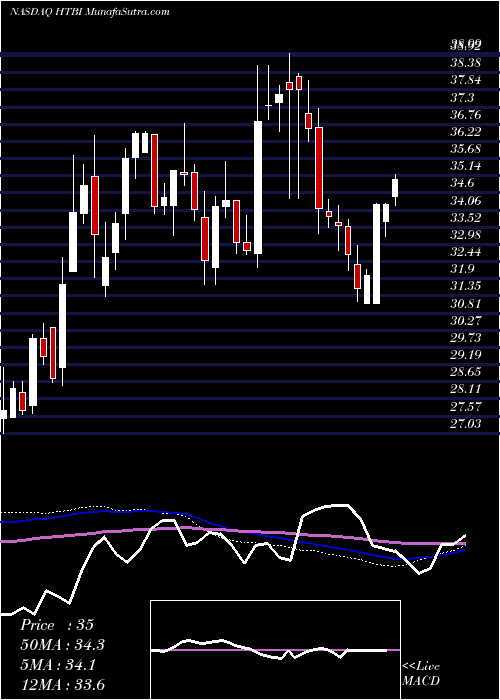Click the 35.68 price axis label
This screenshot has width=500, height=700.
pyautogui.click(x=466, y=149)
